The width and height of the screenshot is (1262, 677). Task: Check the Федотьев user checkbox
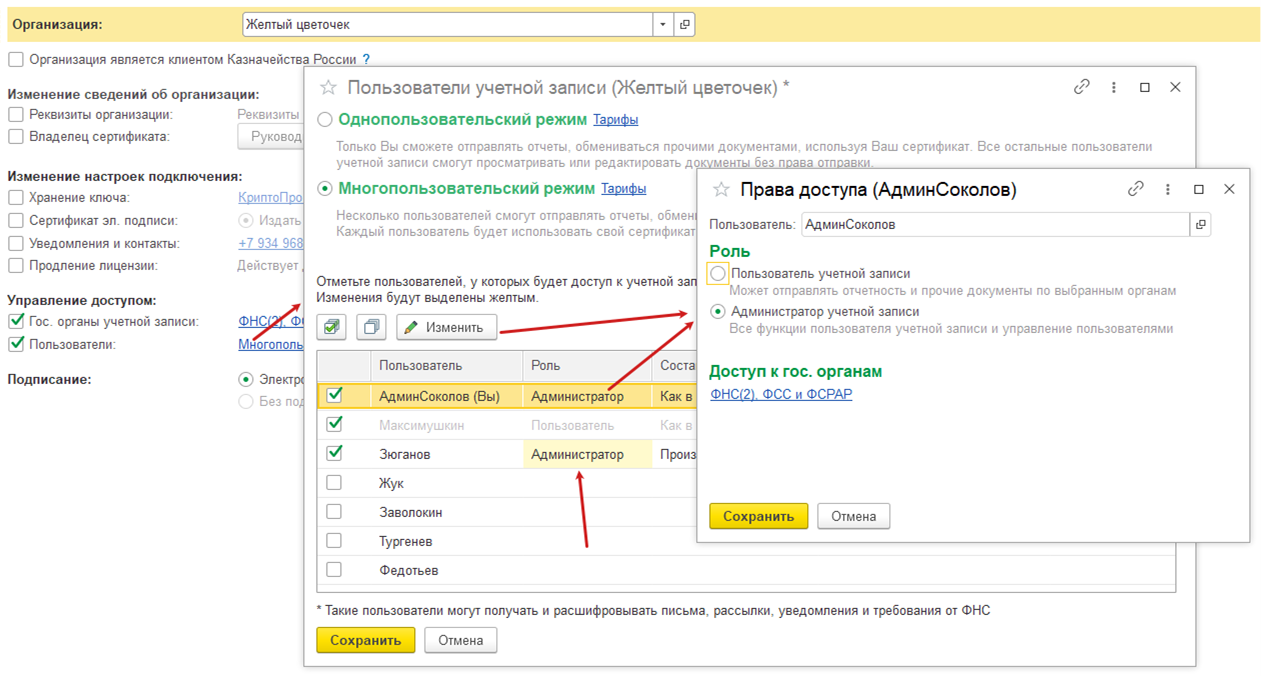[334, 569]
